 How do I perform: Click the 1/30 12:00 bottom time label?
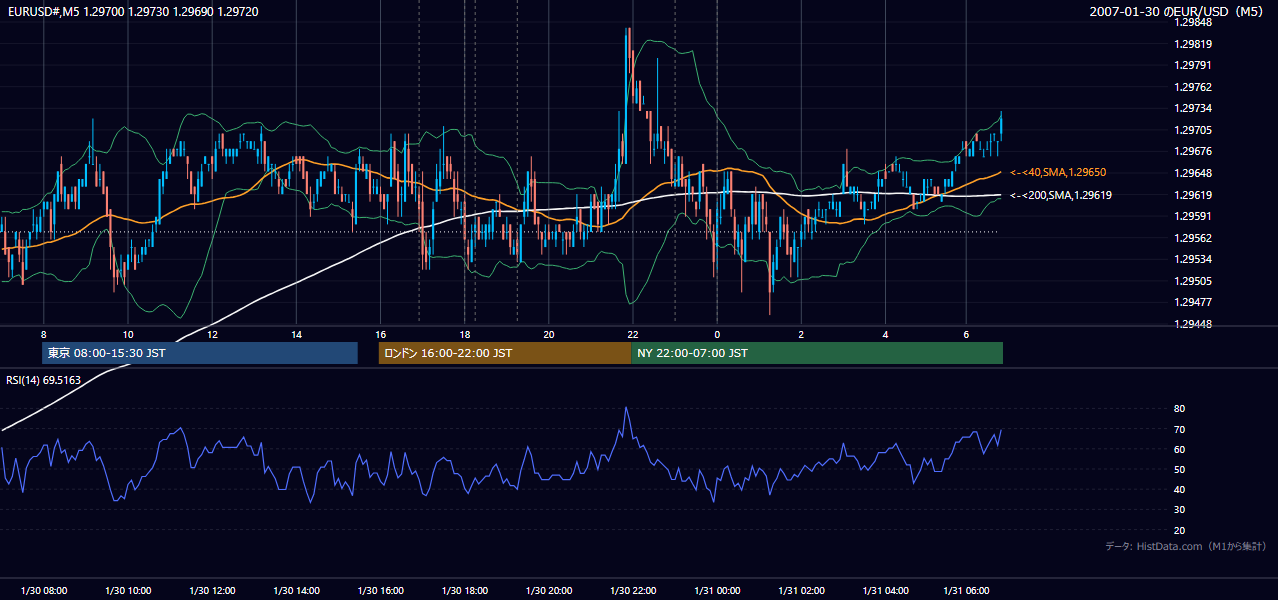(x=211, y=591)
